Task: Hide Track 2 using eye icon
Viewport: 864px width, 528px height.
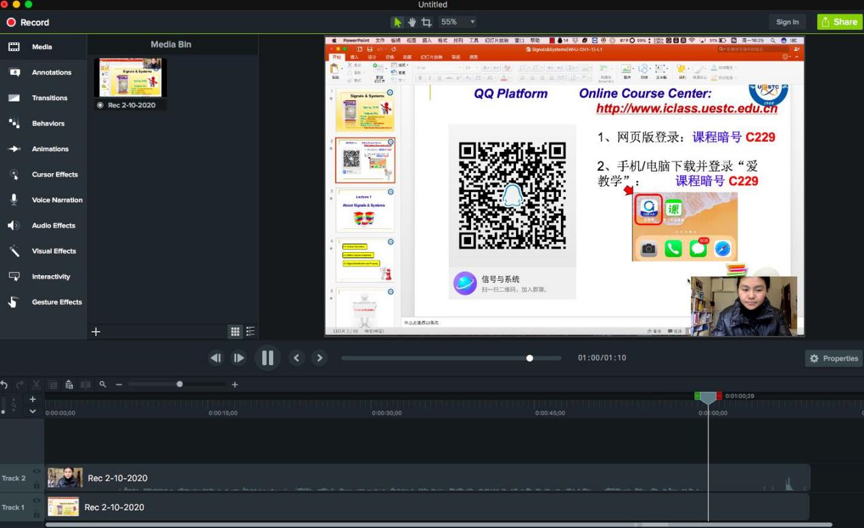Action: pyautogui.click(x=37, y=472)
